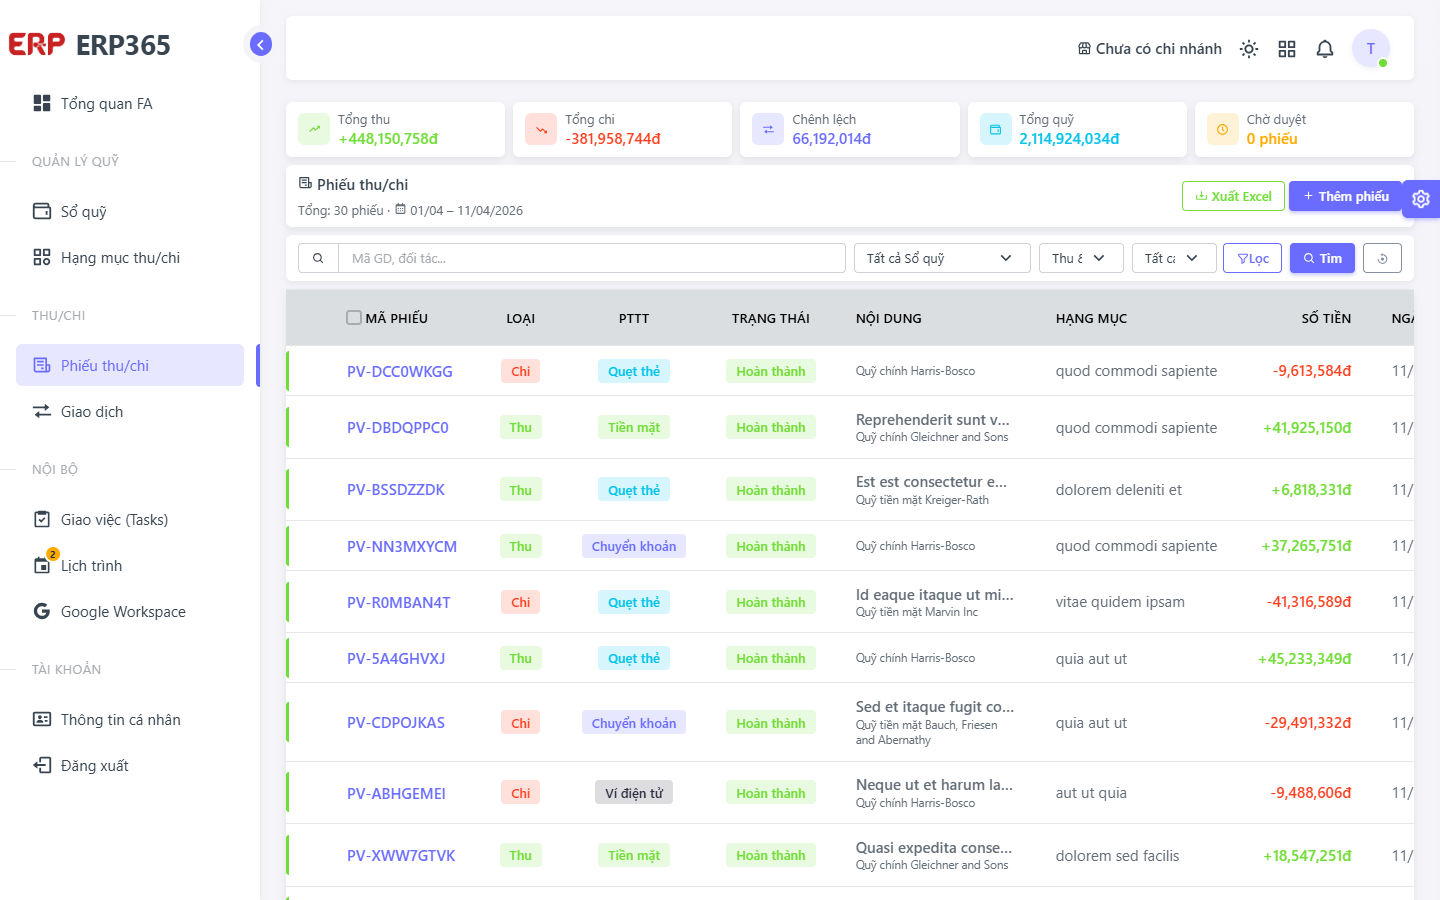The image size is (1440, 900).
Task: Open the apps grid icon in header
Action: click(1287, 49)
